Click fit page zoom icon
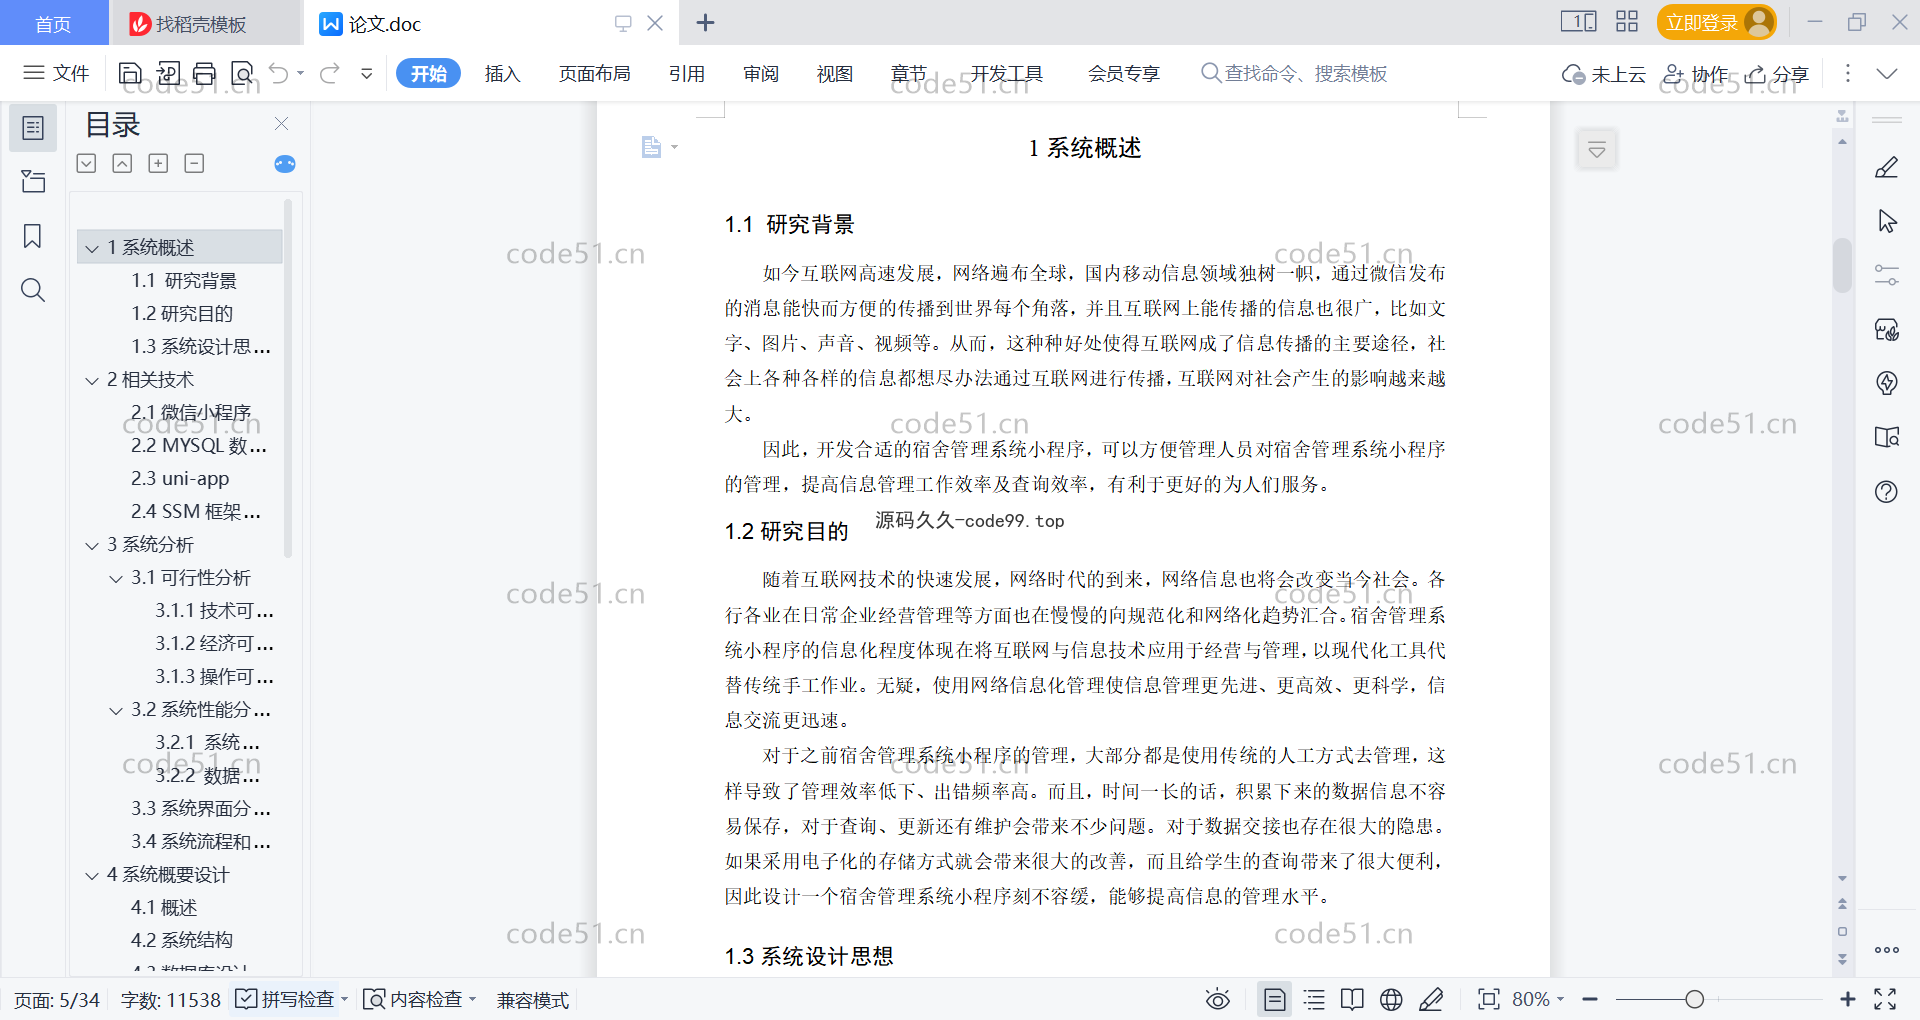The height and width of the screenshot is (1020, 1920). point(1489,999)
